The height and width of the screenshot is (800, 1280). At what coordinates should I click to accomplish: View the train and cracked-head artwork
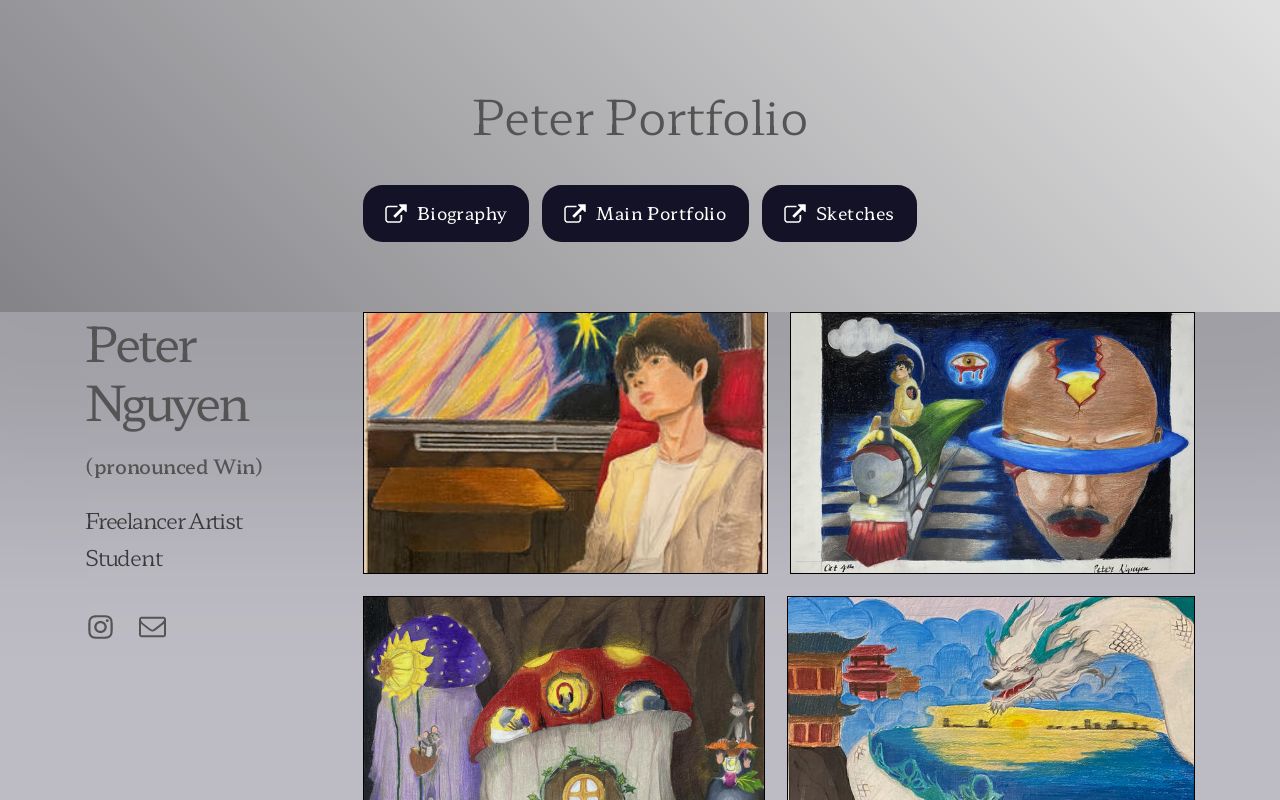tap(992, 443)
